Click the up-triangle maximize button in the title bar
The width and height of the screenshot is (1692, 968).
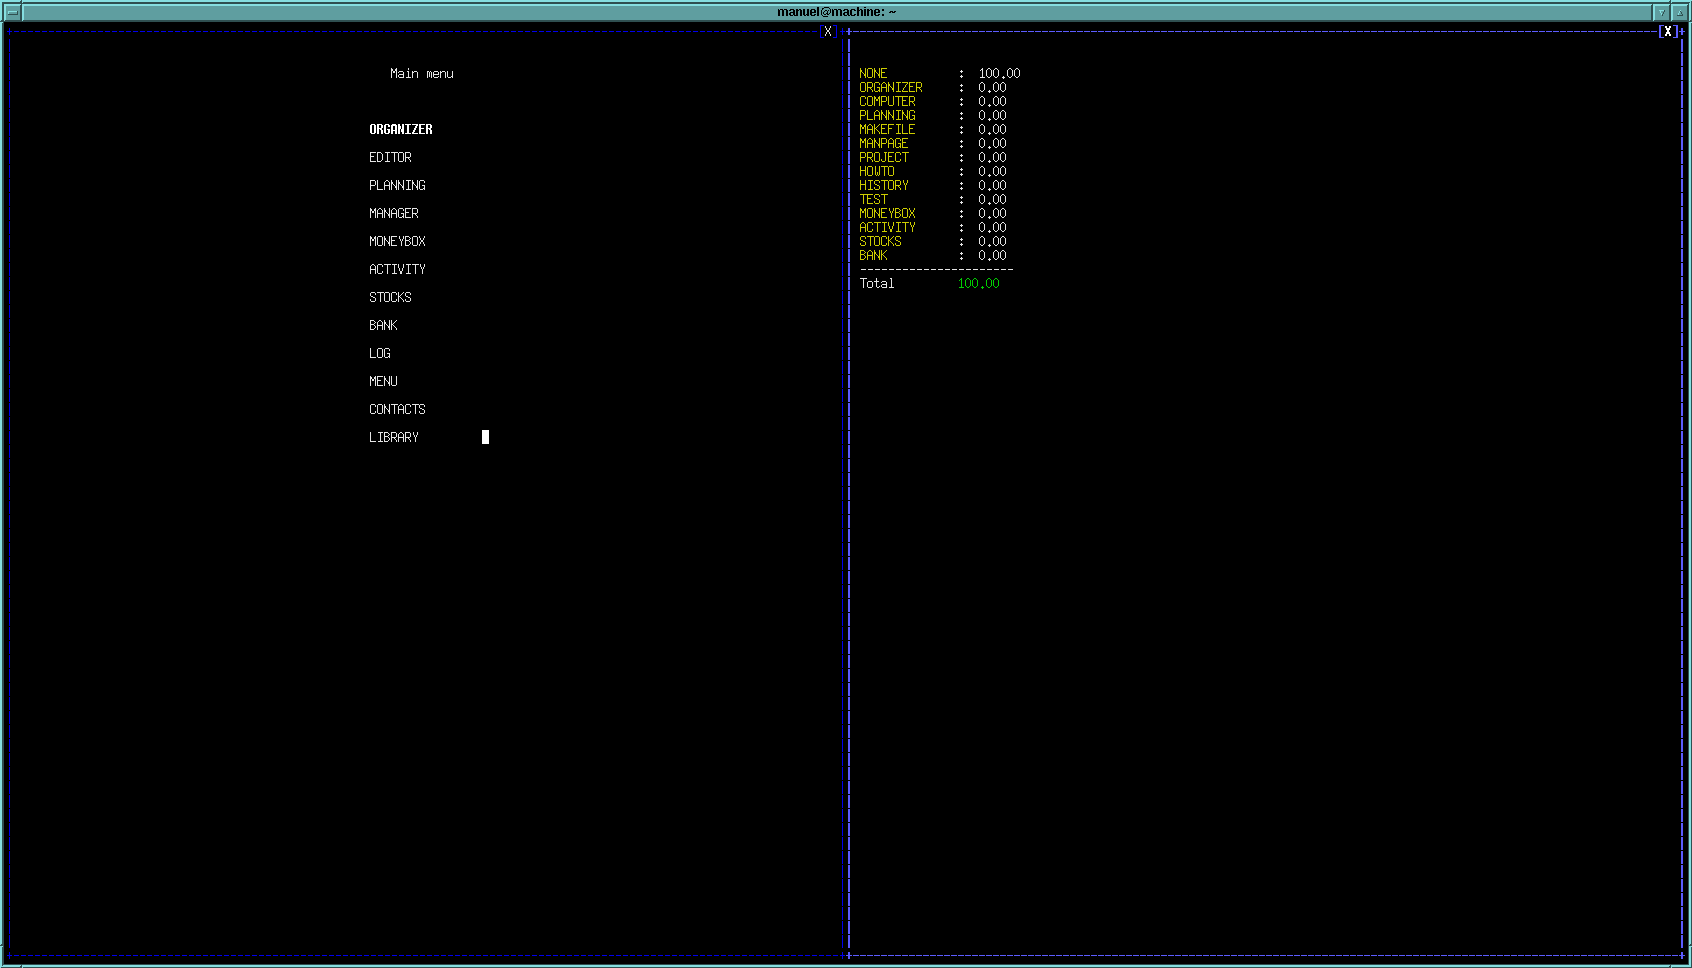click(1680, 12)
